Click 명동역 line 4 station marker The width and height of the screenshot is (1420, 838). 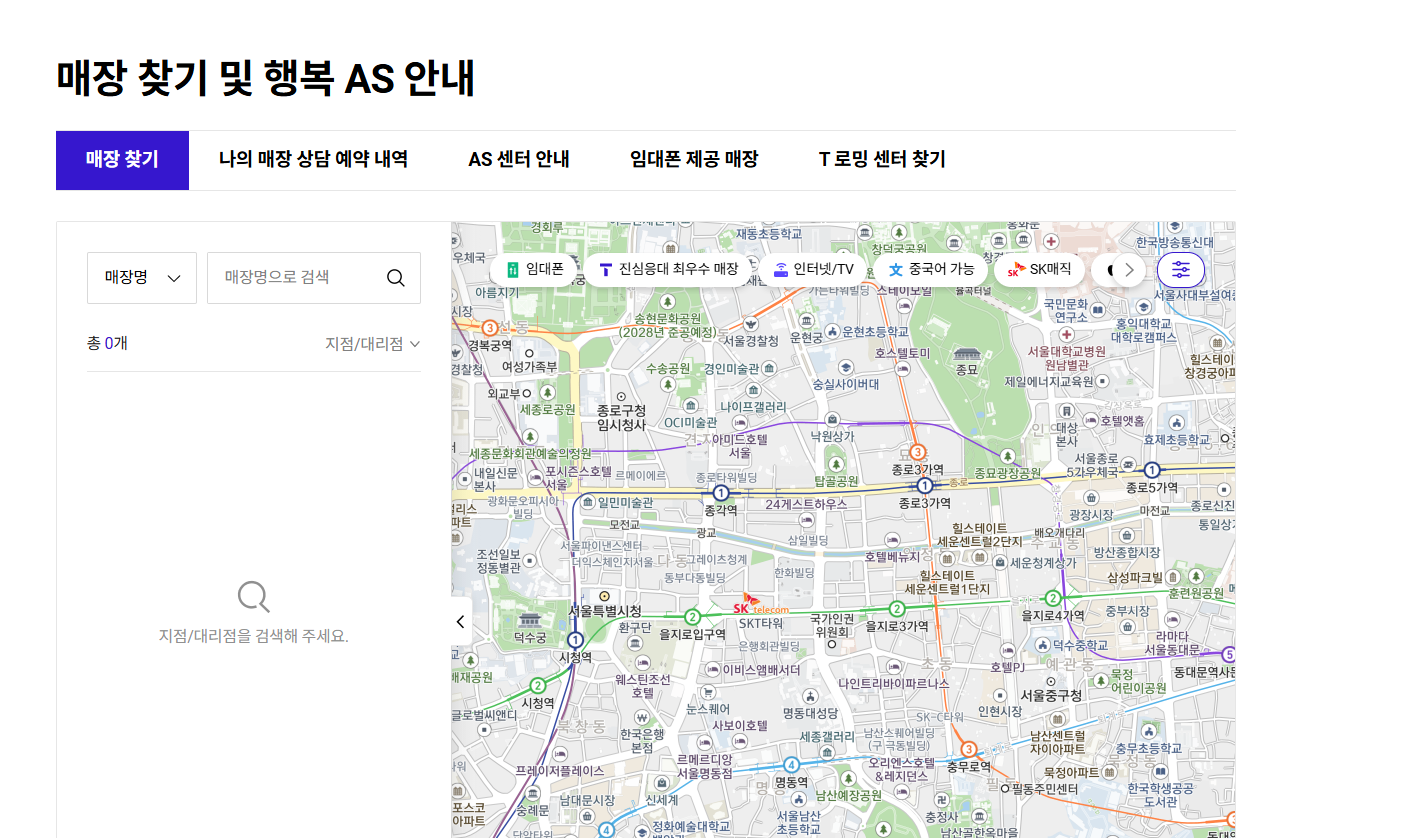click(x=791, y=765)
